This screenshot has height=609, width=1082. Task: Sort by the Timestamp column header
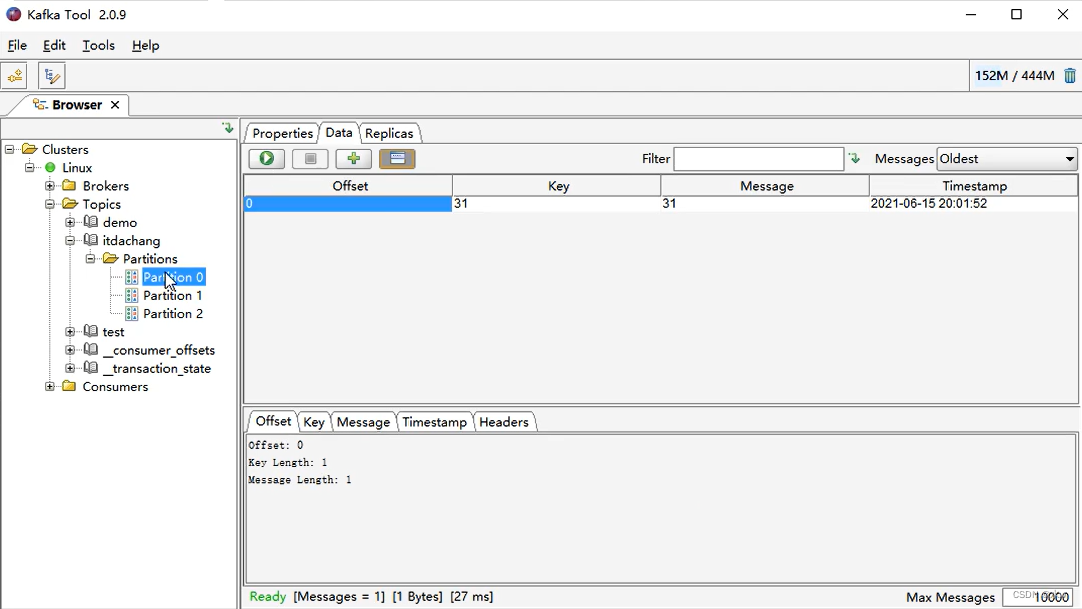[974, 186]
